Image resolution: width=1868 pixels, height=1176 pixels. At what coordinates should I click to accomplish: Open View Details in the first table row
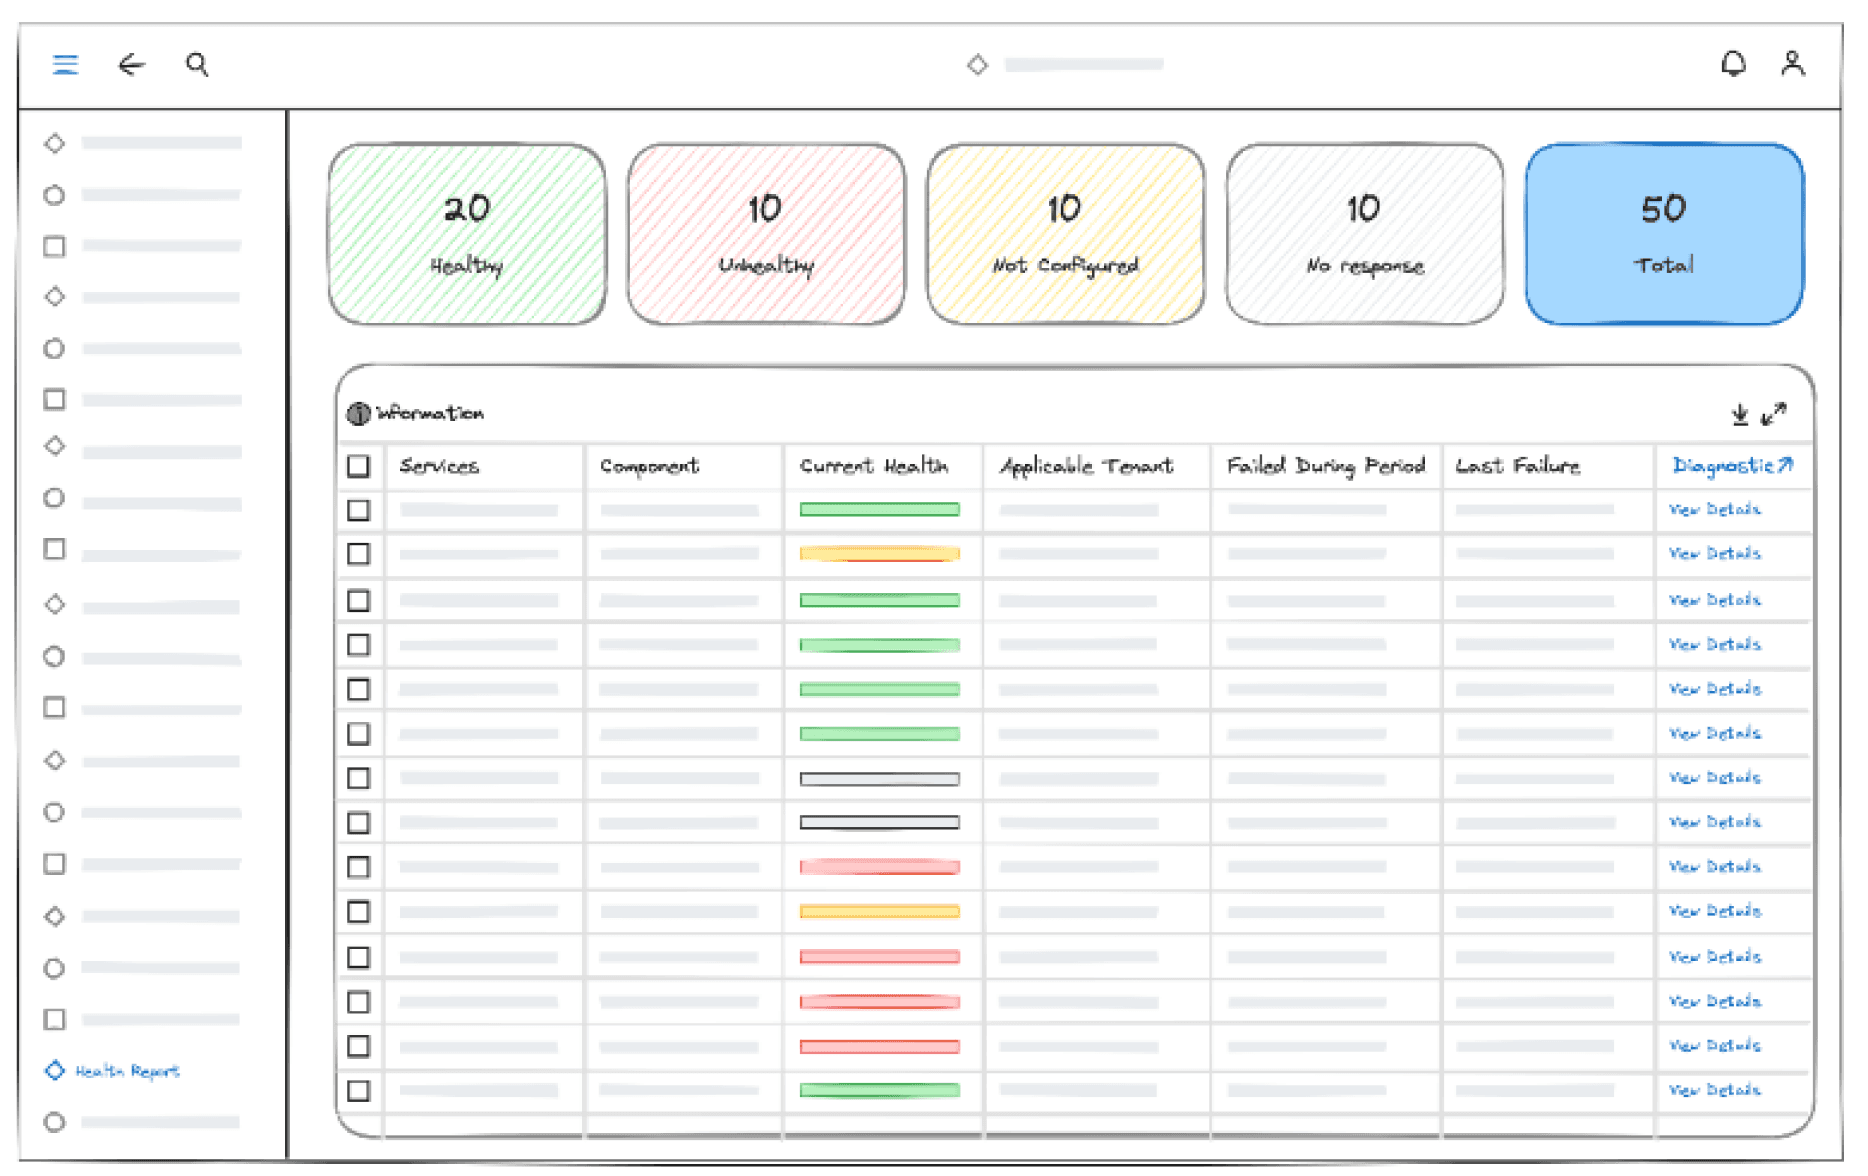pos(1715,510)
